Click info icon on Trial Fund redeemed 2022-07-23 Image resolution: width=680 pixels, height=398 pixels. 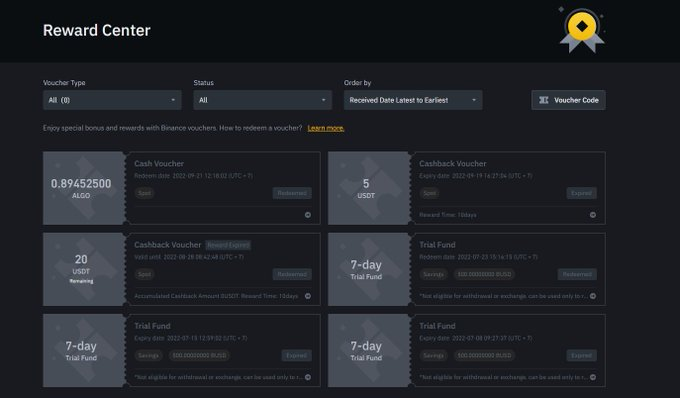tap(592, 296)
